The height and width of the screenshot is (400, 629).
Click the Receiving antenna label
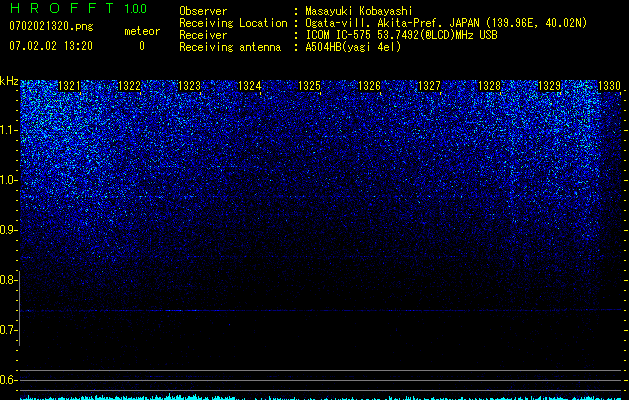coord(230,47)
